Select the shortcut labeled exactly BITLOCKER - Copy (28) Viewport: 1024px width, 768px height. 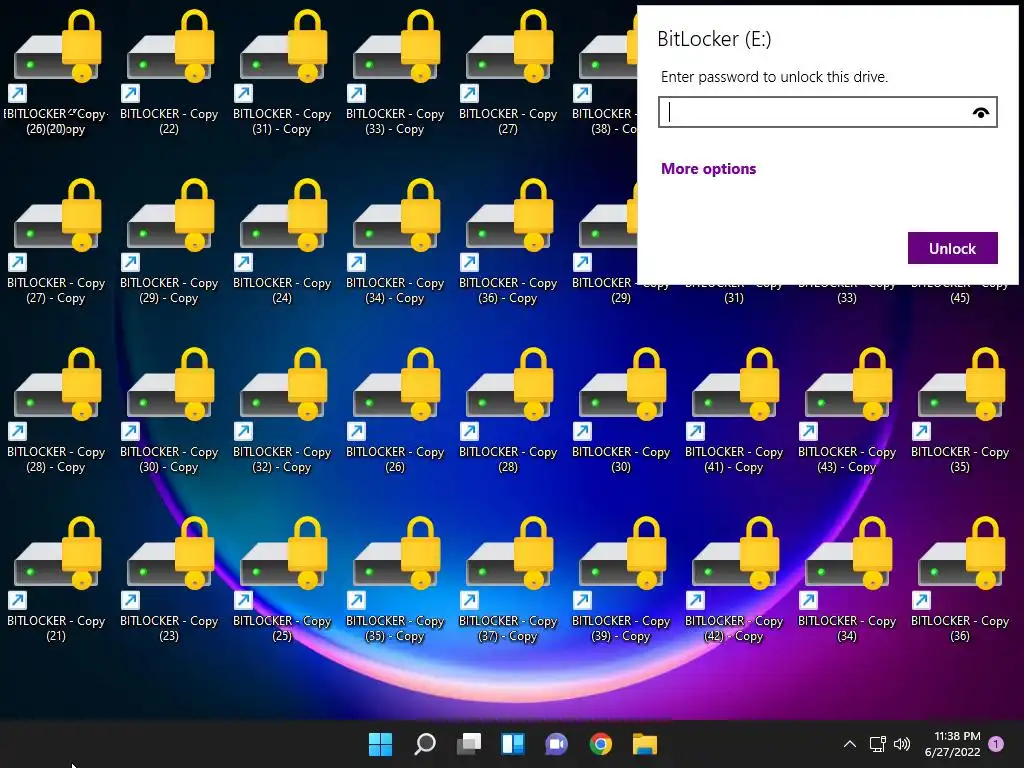(x=507, y=409)
